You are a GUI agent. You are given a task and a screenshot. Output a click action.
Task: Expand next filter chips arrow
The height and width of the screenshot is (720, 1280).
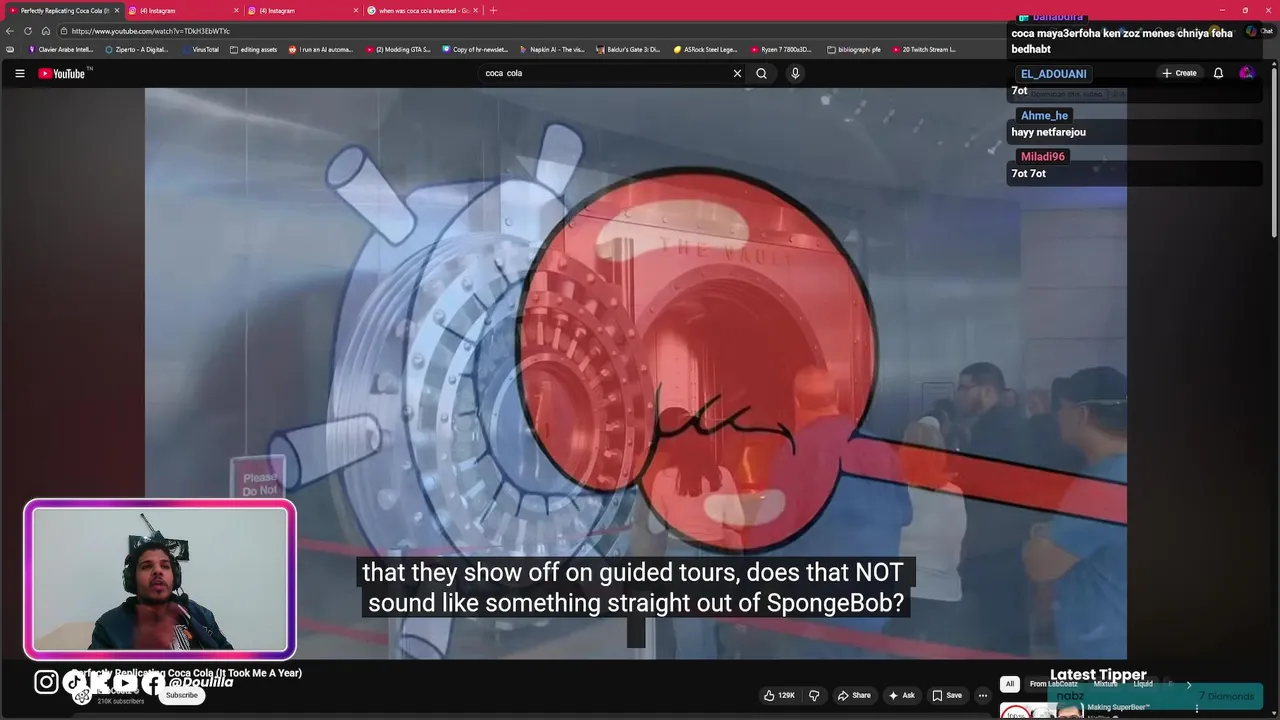1188,685
